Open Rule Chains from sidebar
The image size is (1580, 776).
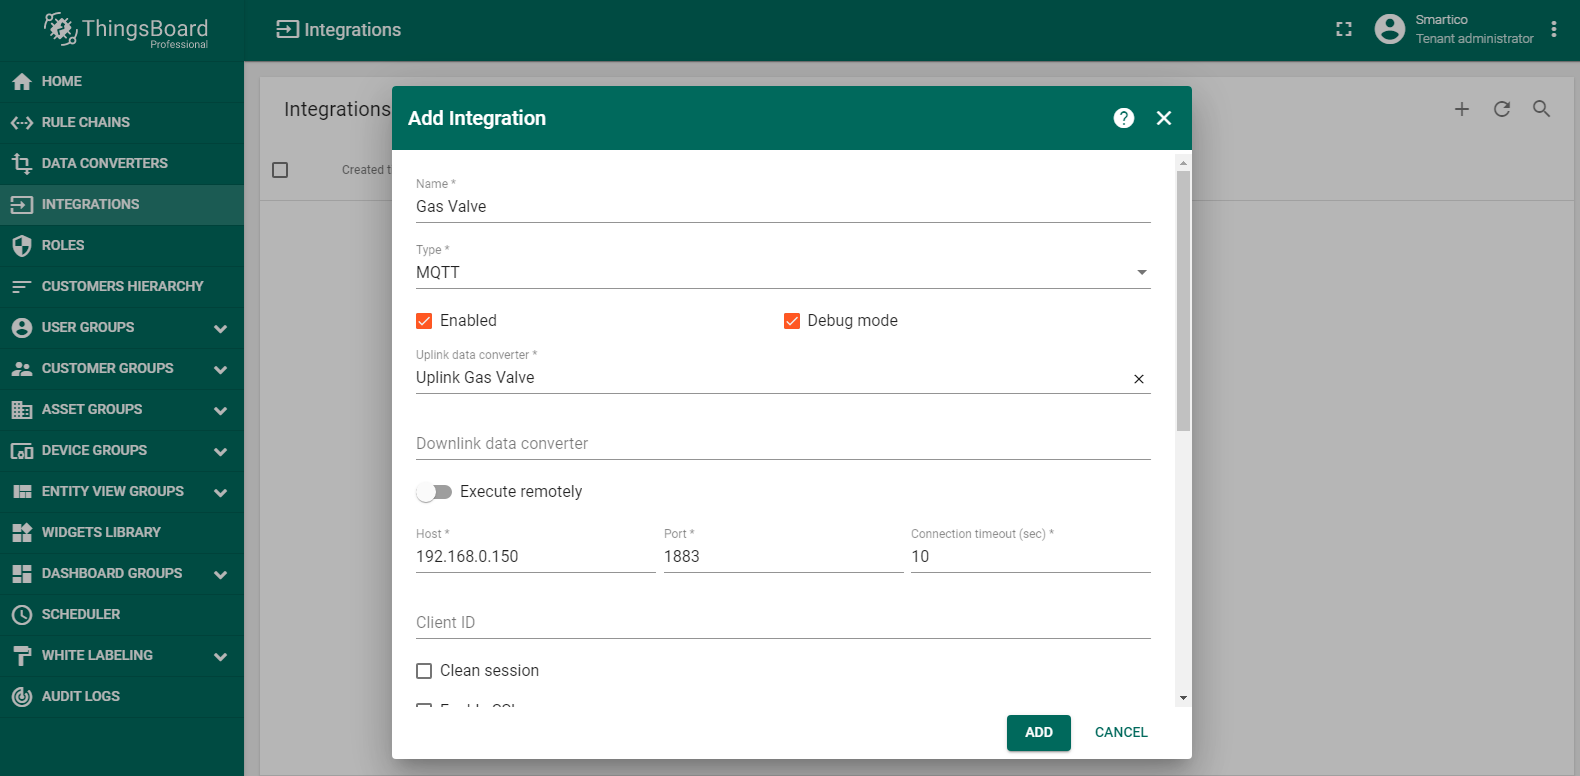pyautogui.click(x=85, y=122)
